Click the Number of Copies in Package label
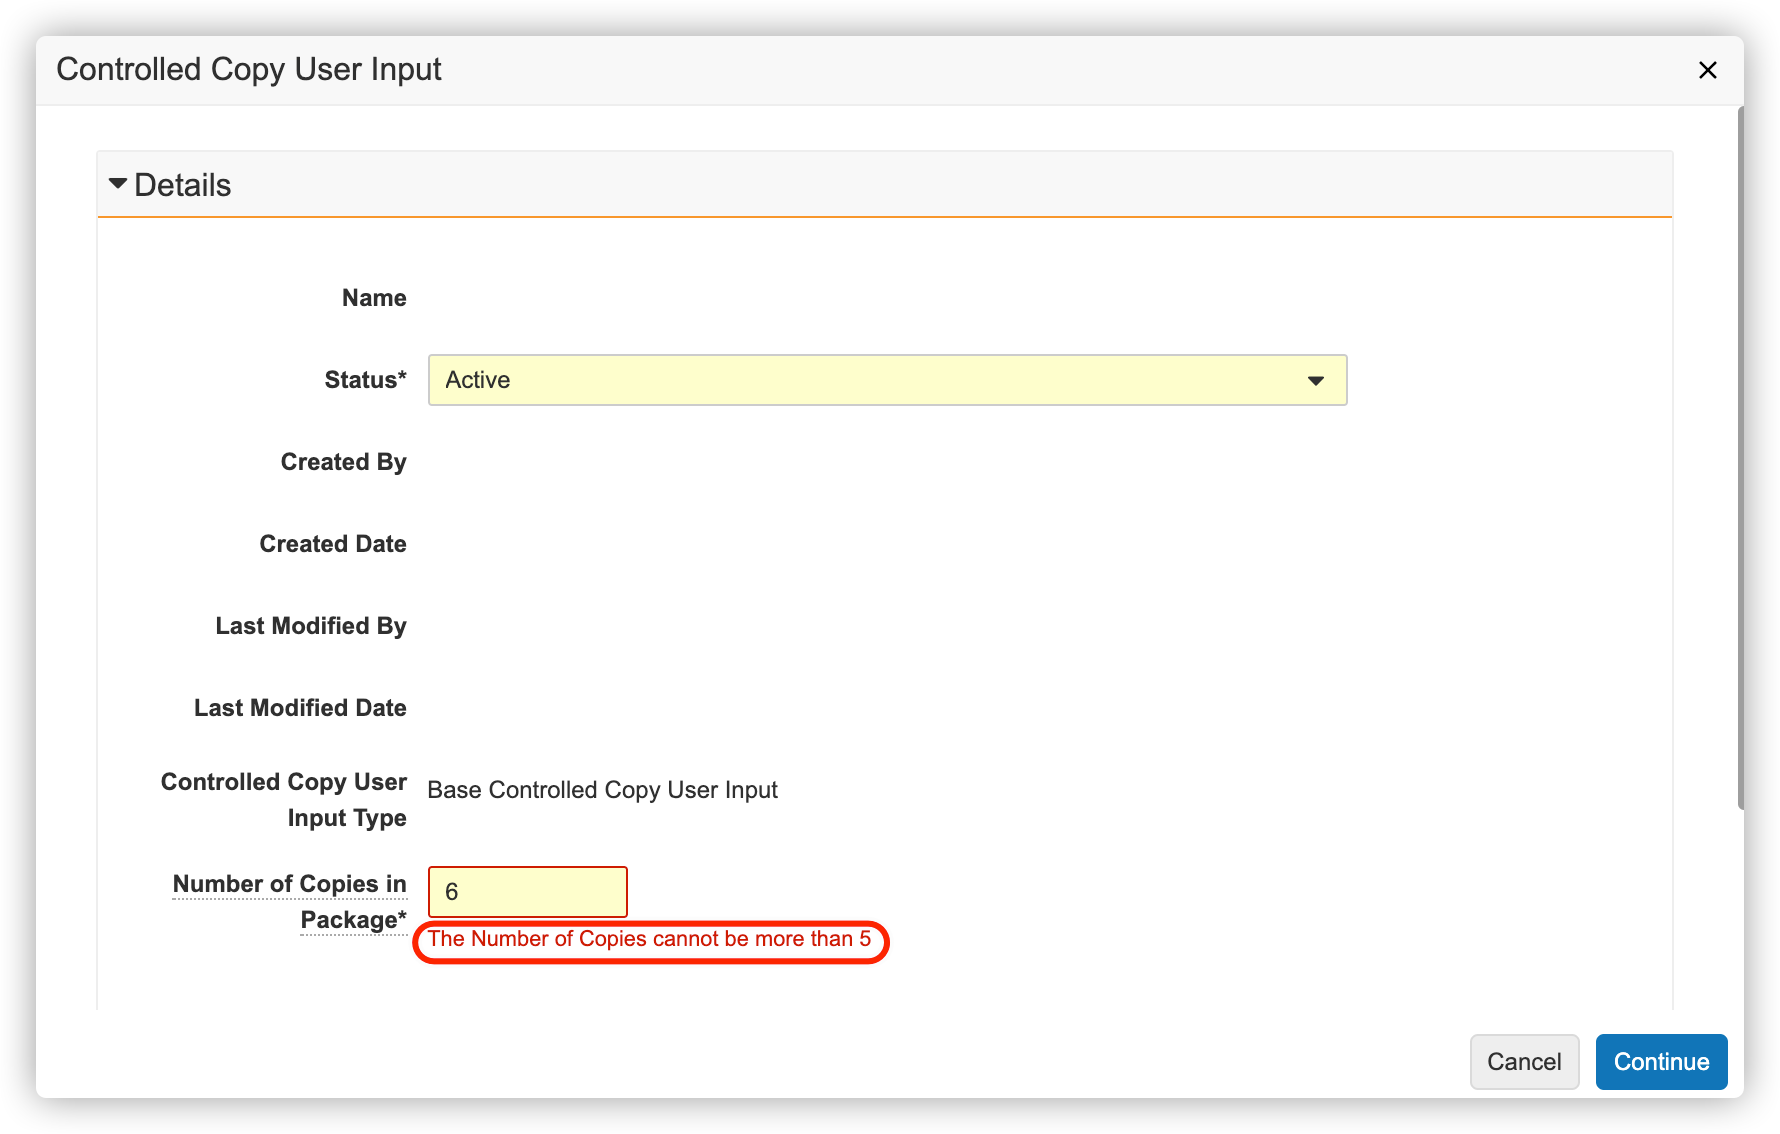This screenshot has width=1780, height=1134. (290, 900)
